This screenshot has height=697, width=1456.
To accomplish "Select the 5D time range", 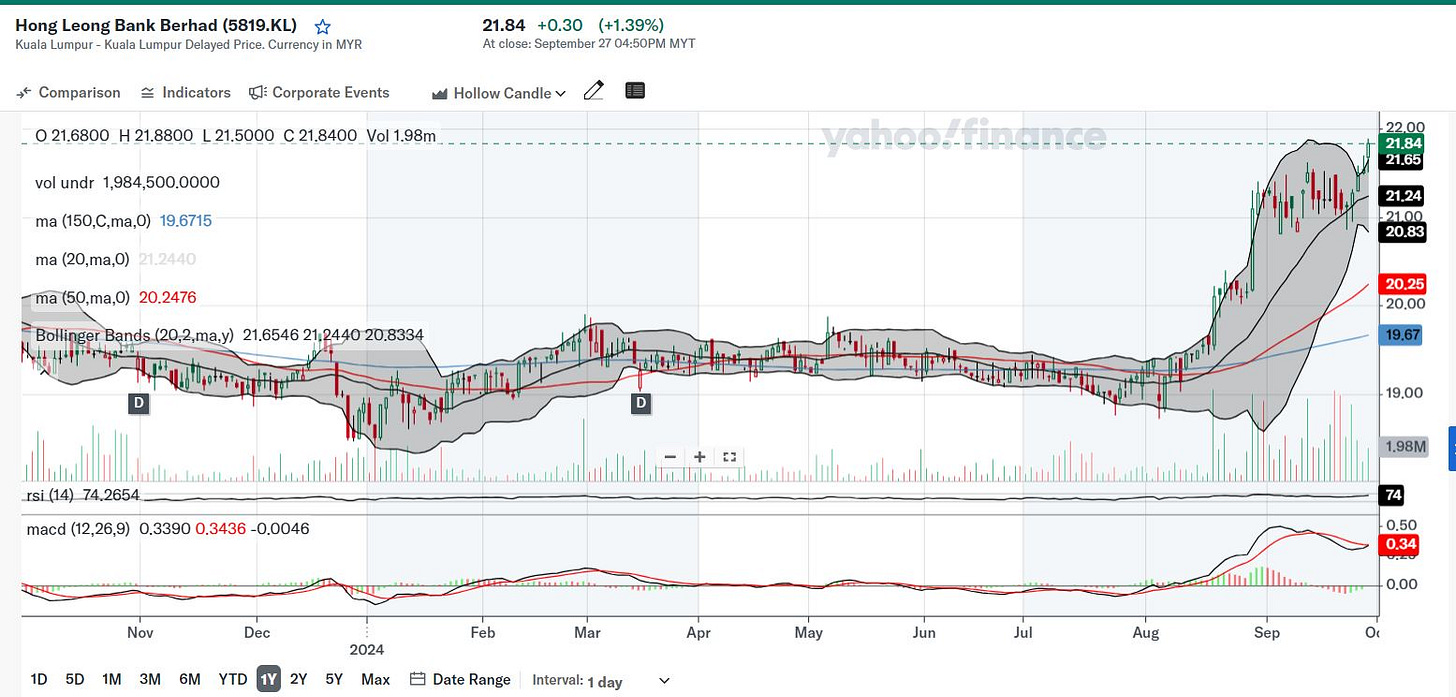I will pos(75,680).
